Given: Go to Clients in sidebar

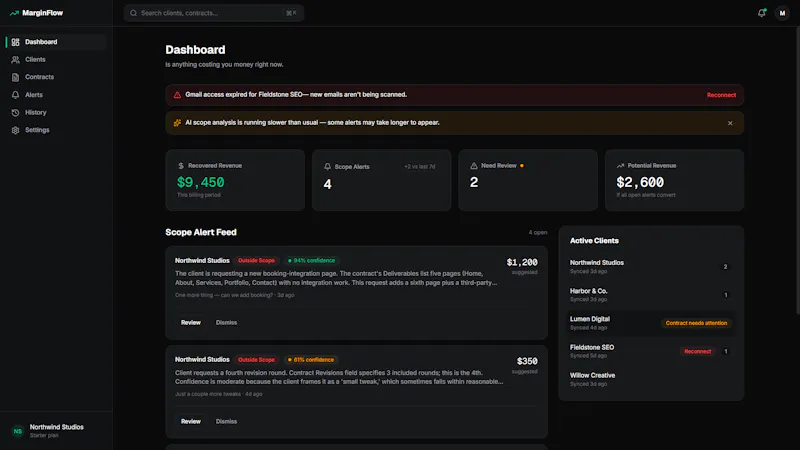Looking at the screenshot, I should [56, 60].
